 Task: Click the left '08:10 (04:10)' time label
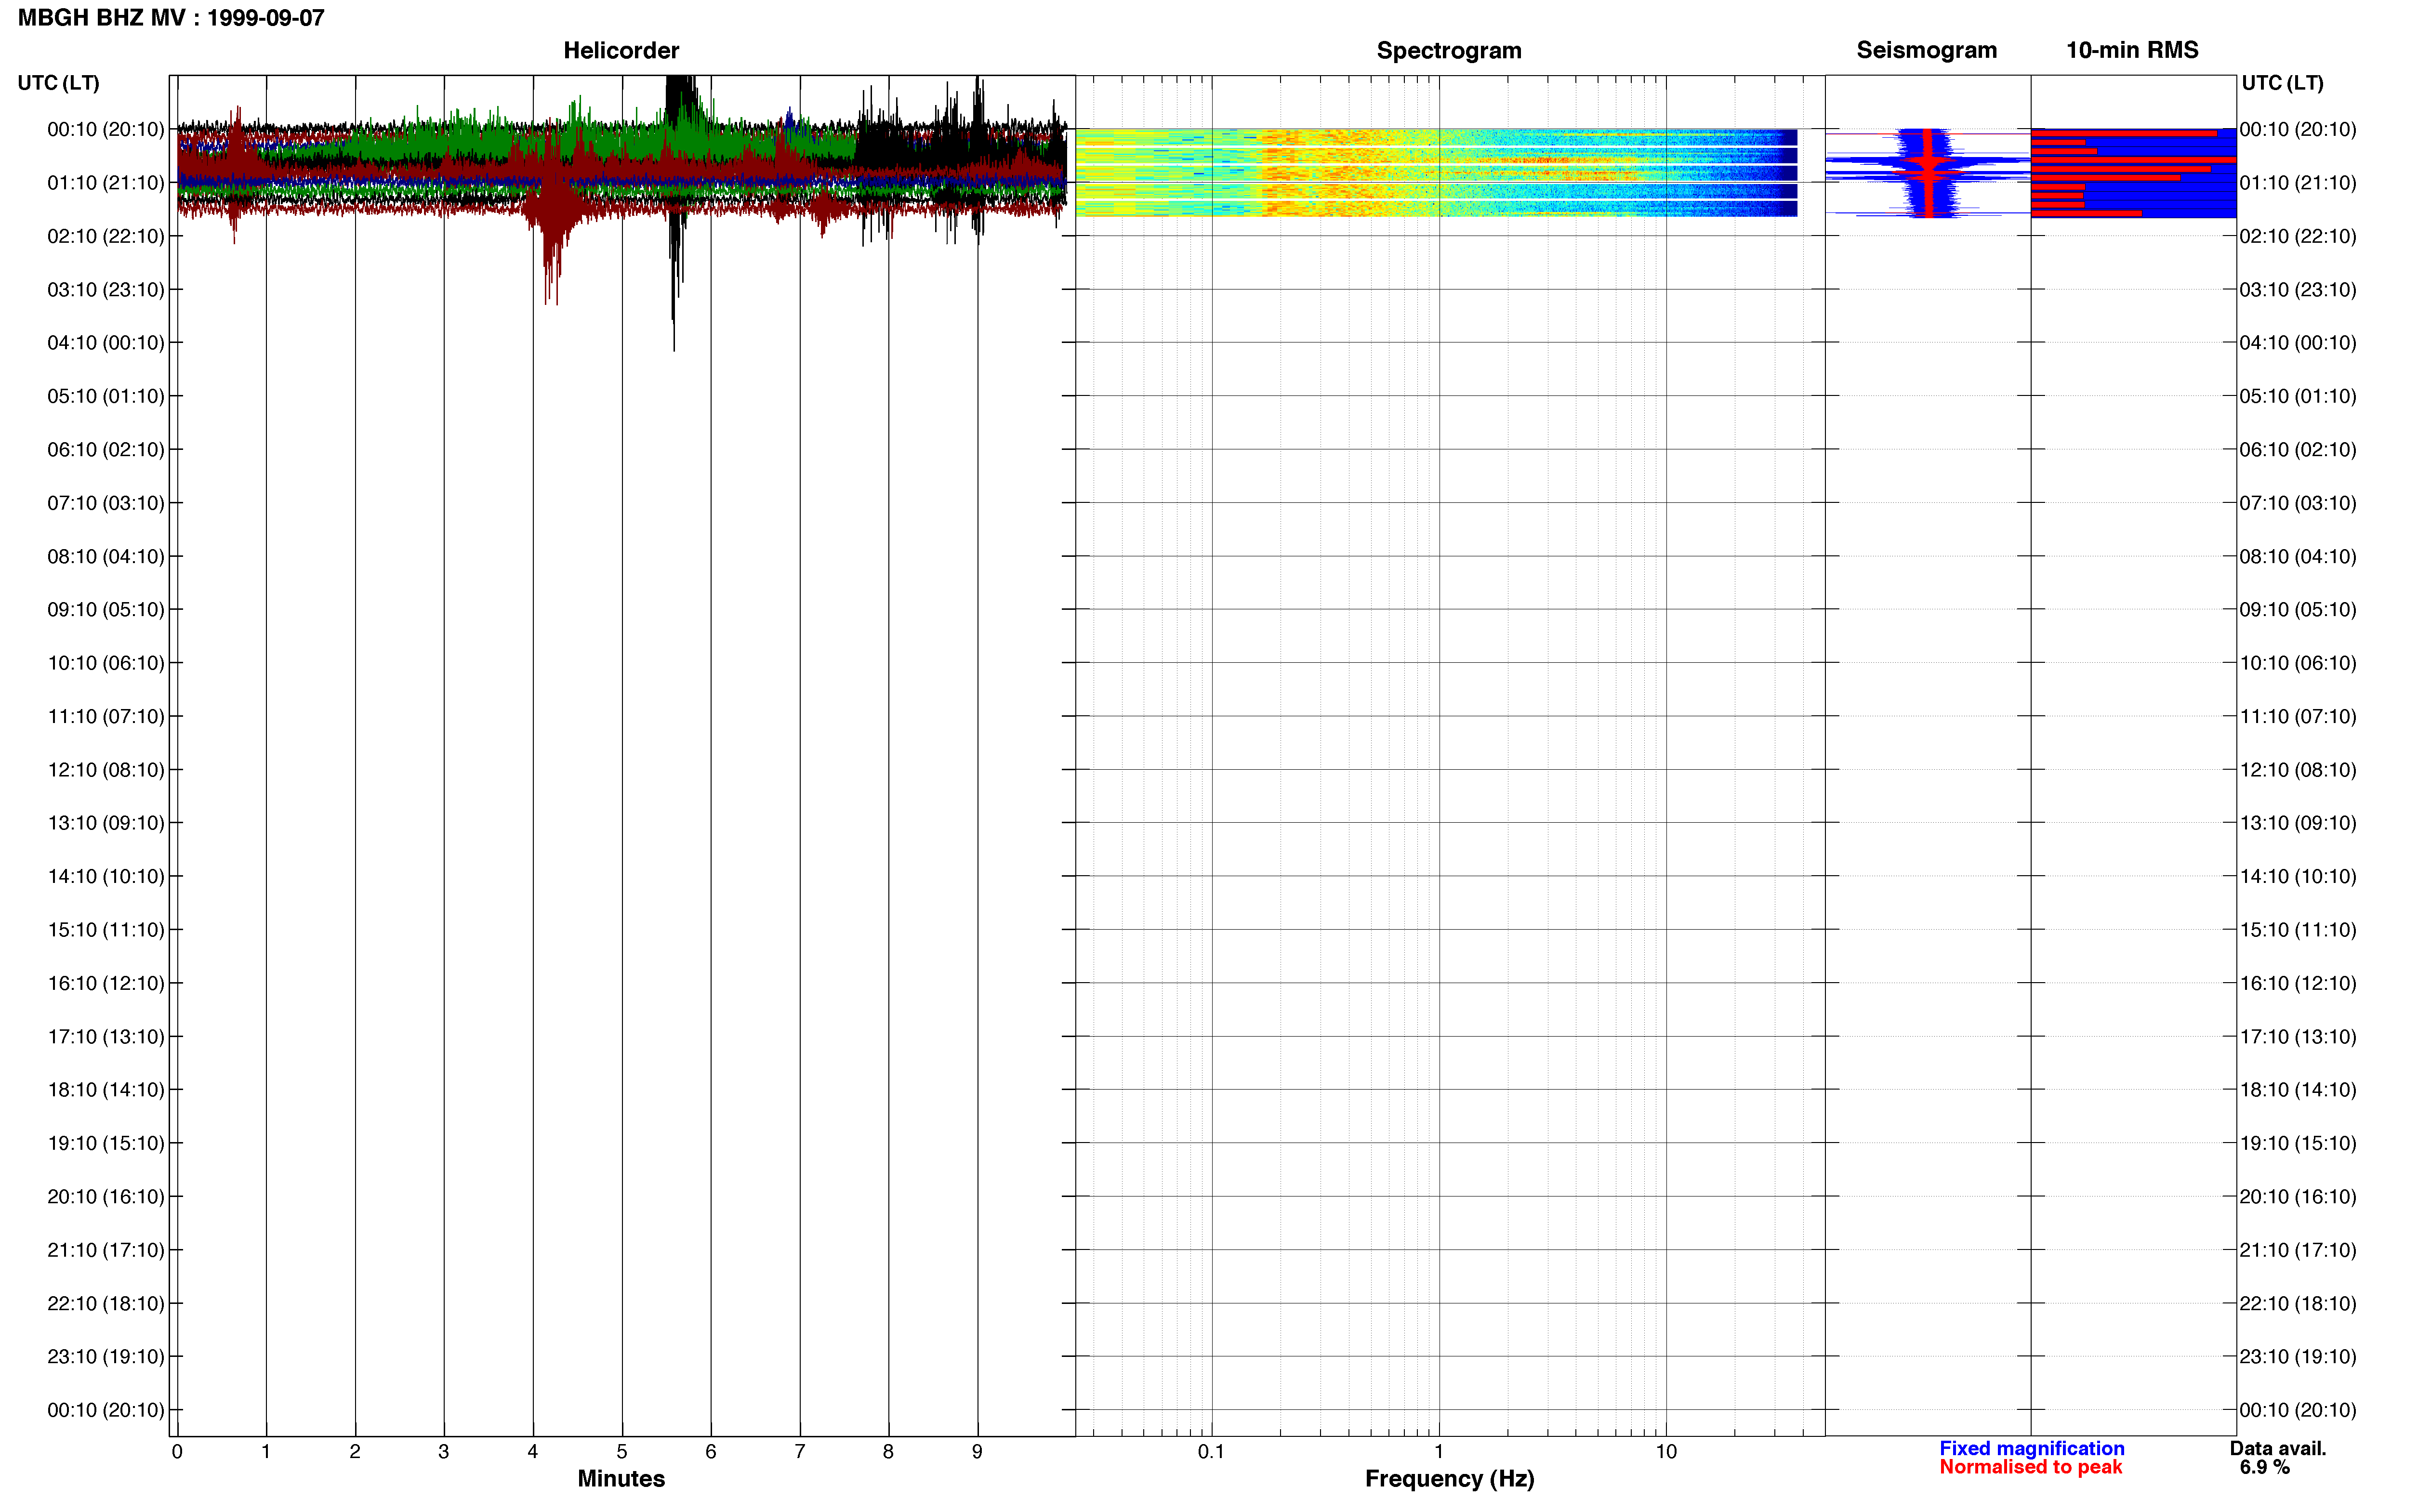pyautogui.click(x=106, y=556)
